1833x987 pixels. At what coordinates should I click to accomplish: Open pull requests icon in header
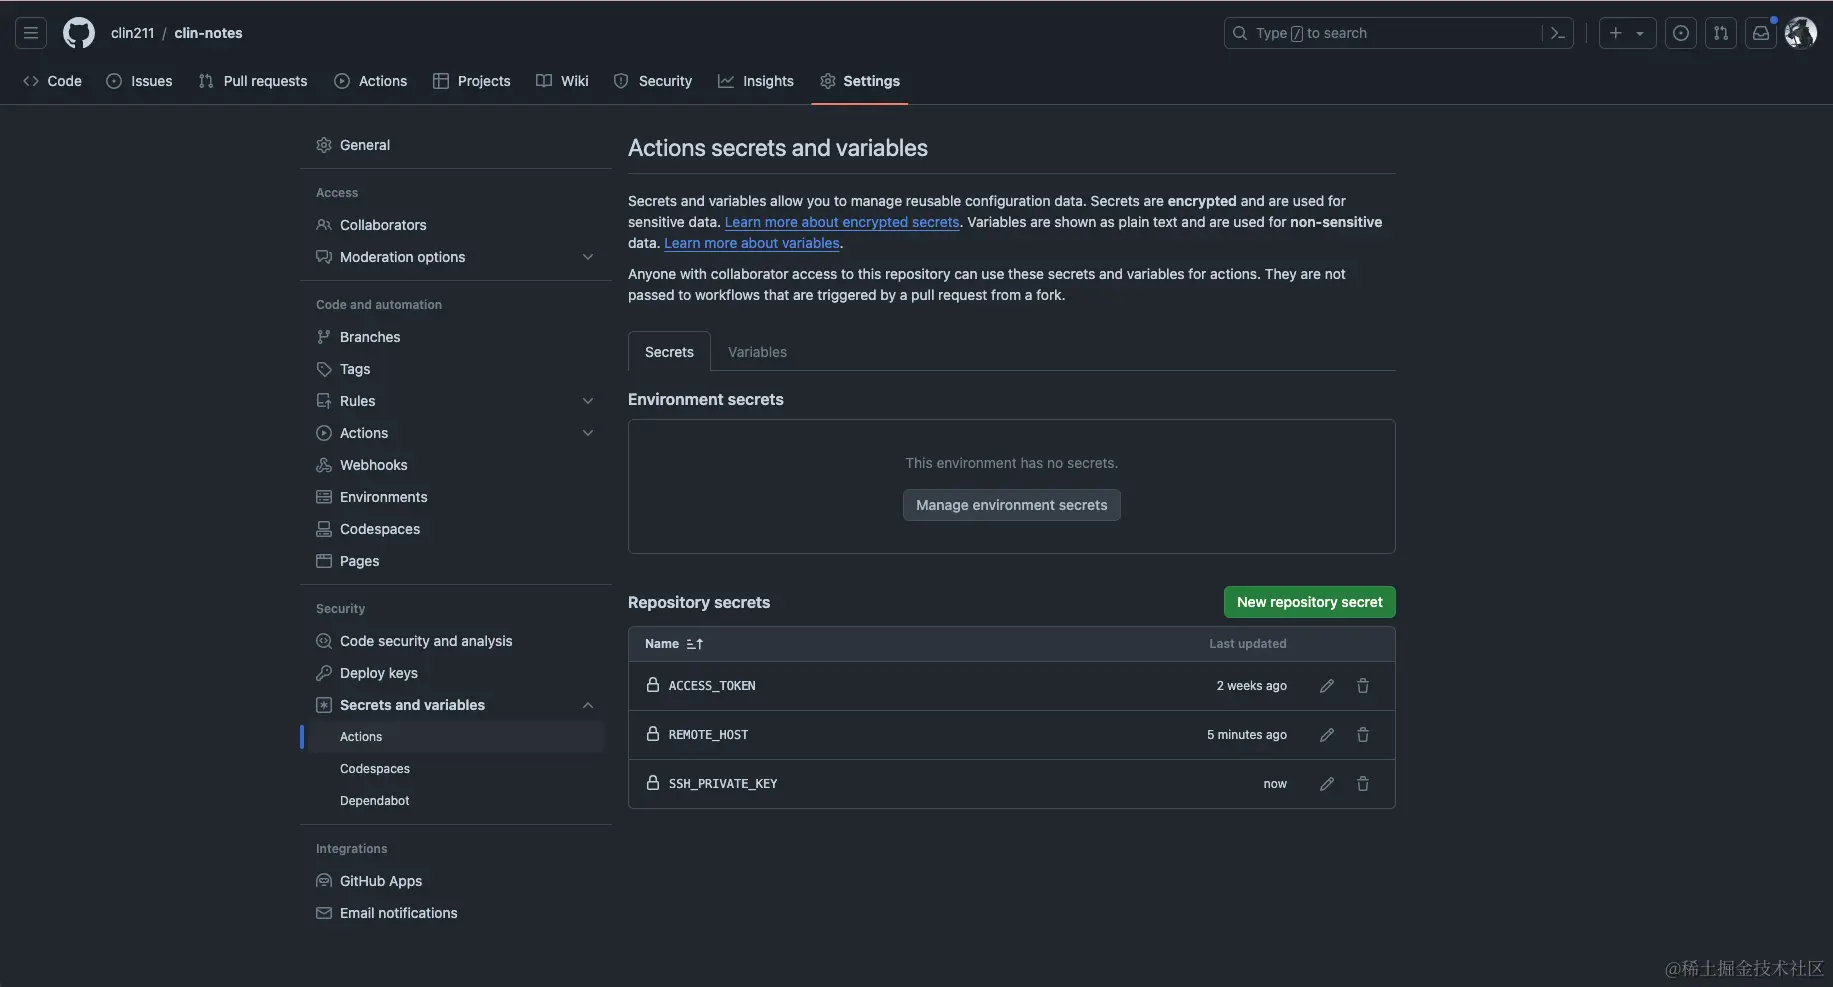coord(1721,33)
